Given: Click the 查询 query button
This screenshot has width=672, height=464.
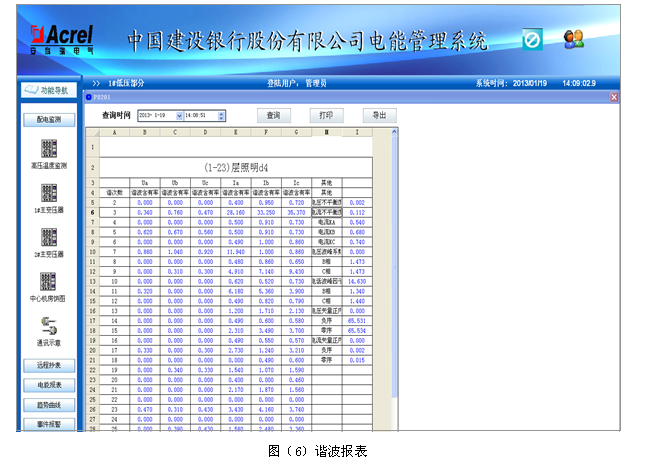Looking at the screenshot, I should [274, 115].
